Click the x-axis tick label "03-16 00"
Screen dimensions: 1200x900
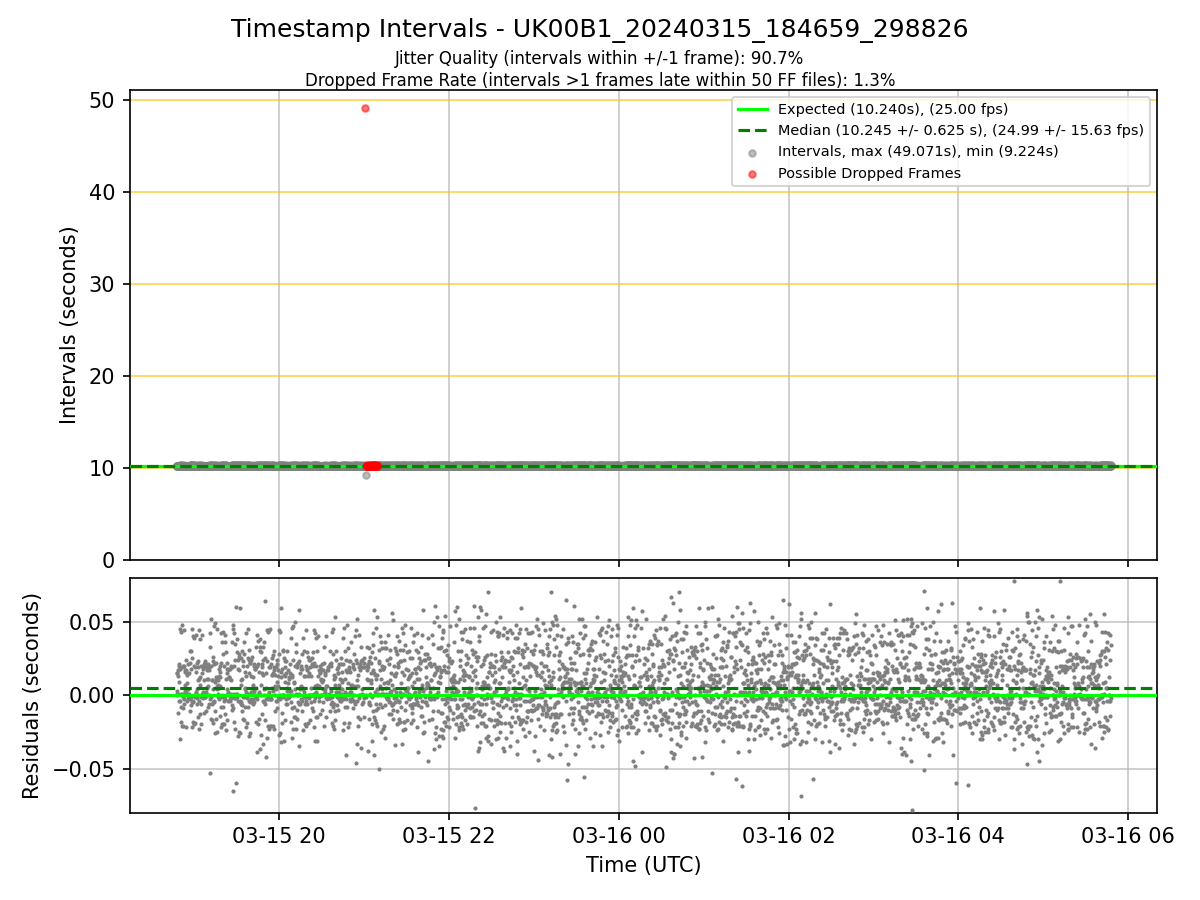click(x=619, y=834)
